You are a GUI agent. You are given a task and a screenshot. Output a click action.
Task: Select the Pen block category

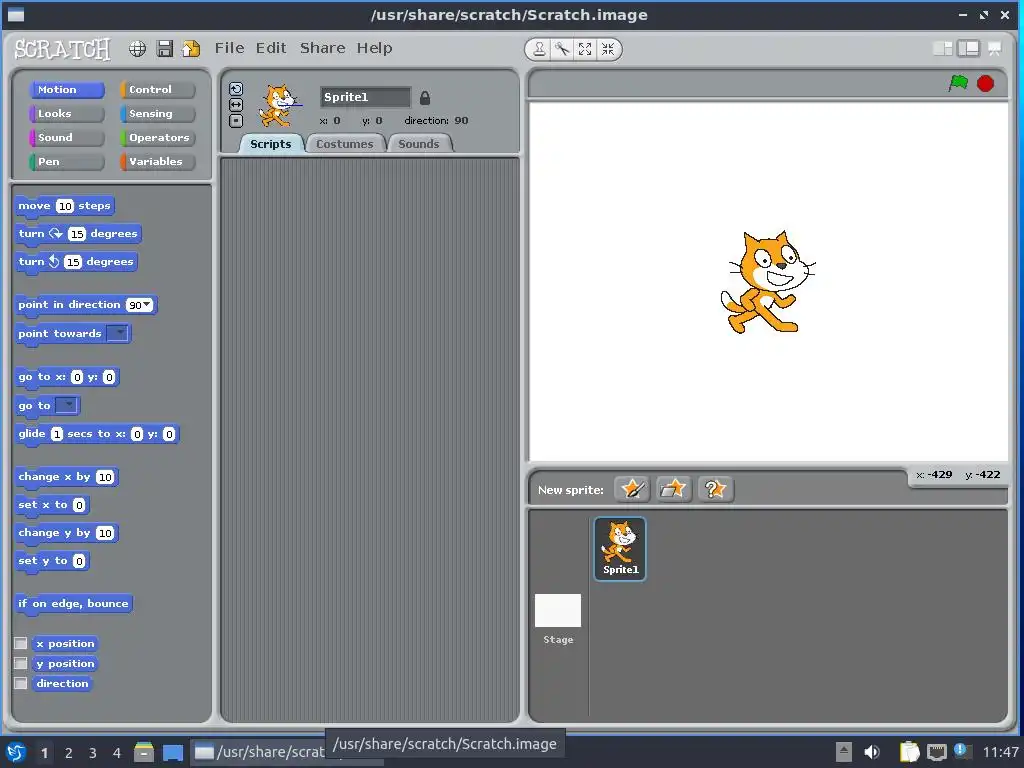(67, 162)
